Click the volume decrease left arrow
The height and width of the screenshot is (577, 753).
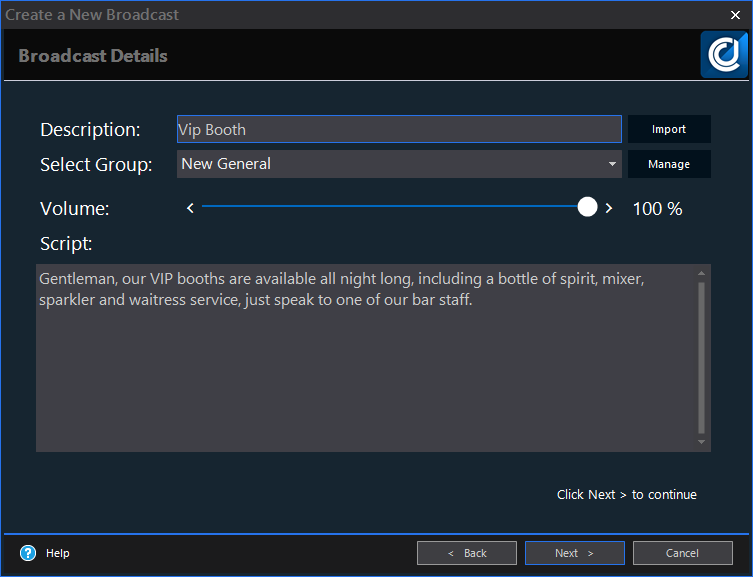coord(190,208)
